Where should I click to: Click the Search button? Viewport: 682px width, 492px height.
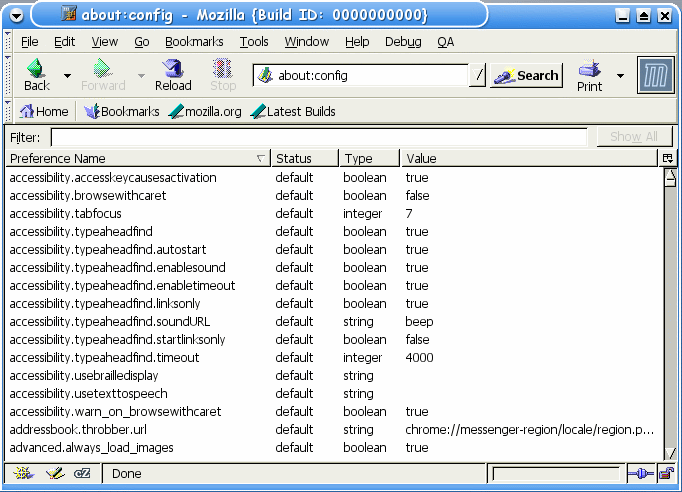point(526,76)
